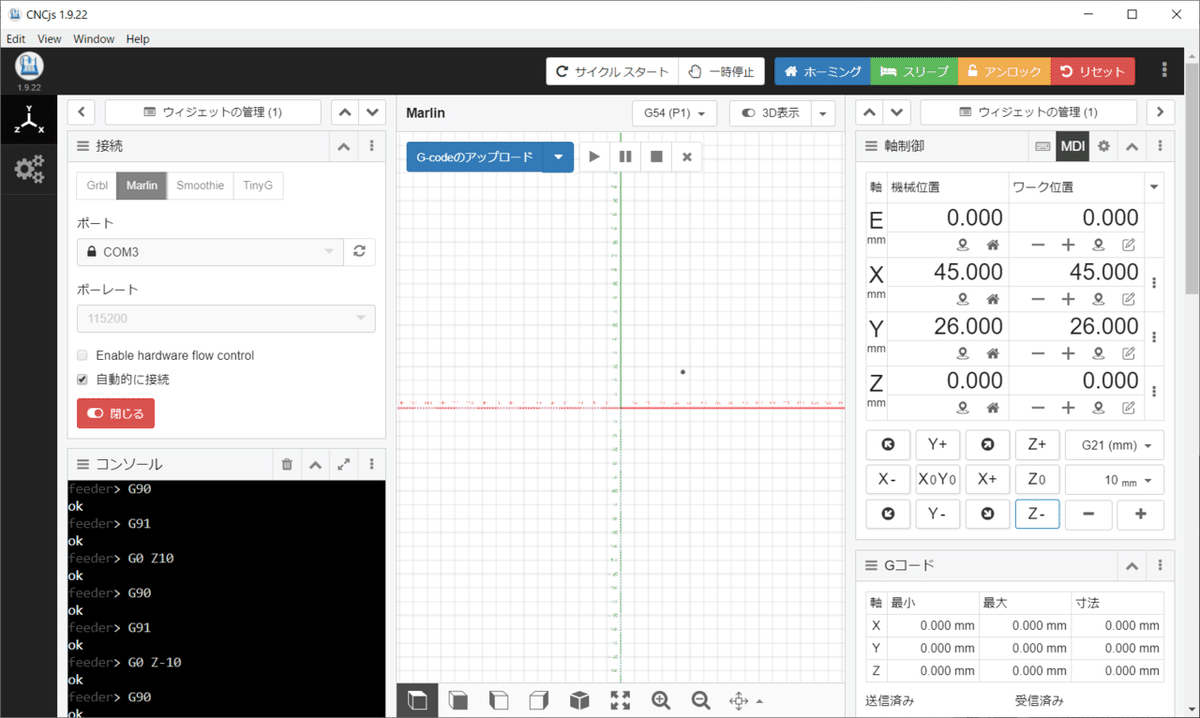Zoom in on the visualizer
Image resolution: width=1200 pixels, height=718 pixels.
660,700
